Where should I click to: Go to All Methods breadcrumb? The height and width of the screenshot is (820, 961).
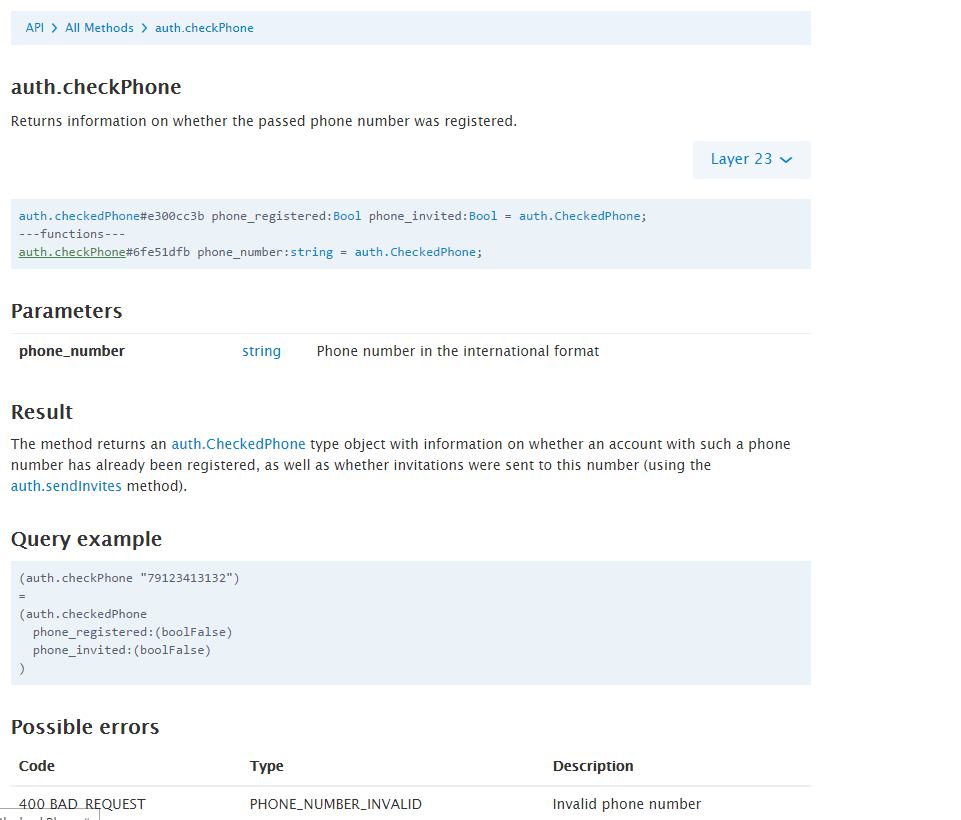(x=99, y=28)
